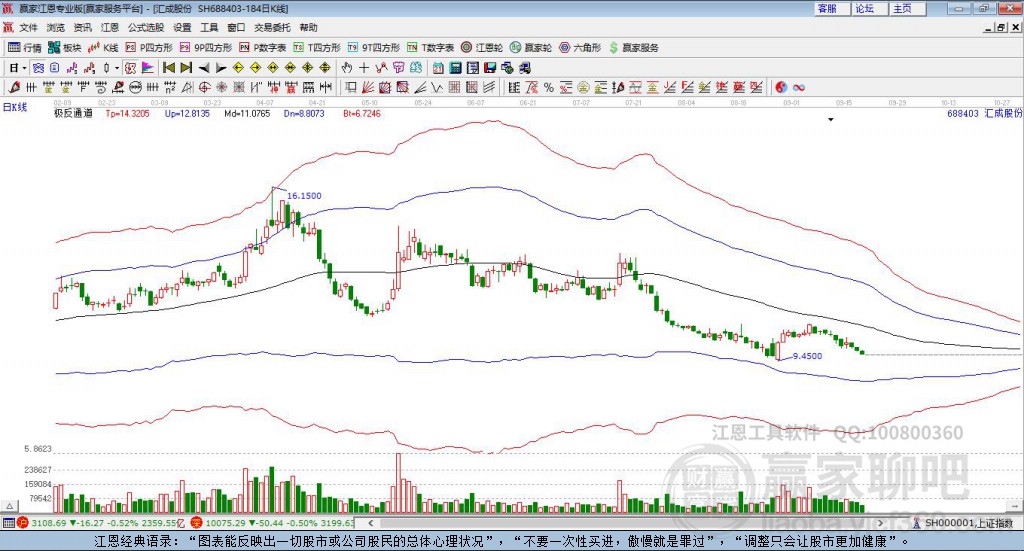Click the small black triangle marker above chart

point(831,120)
